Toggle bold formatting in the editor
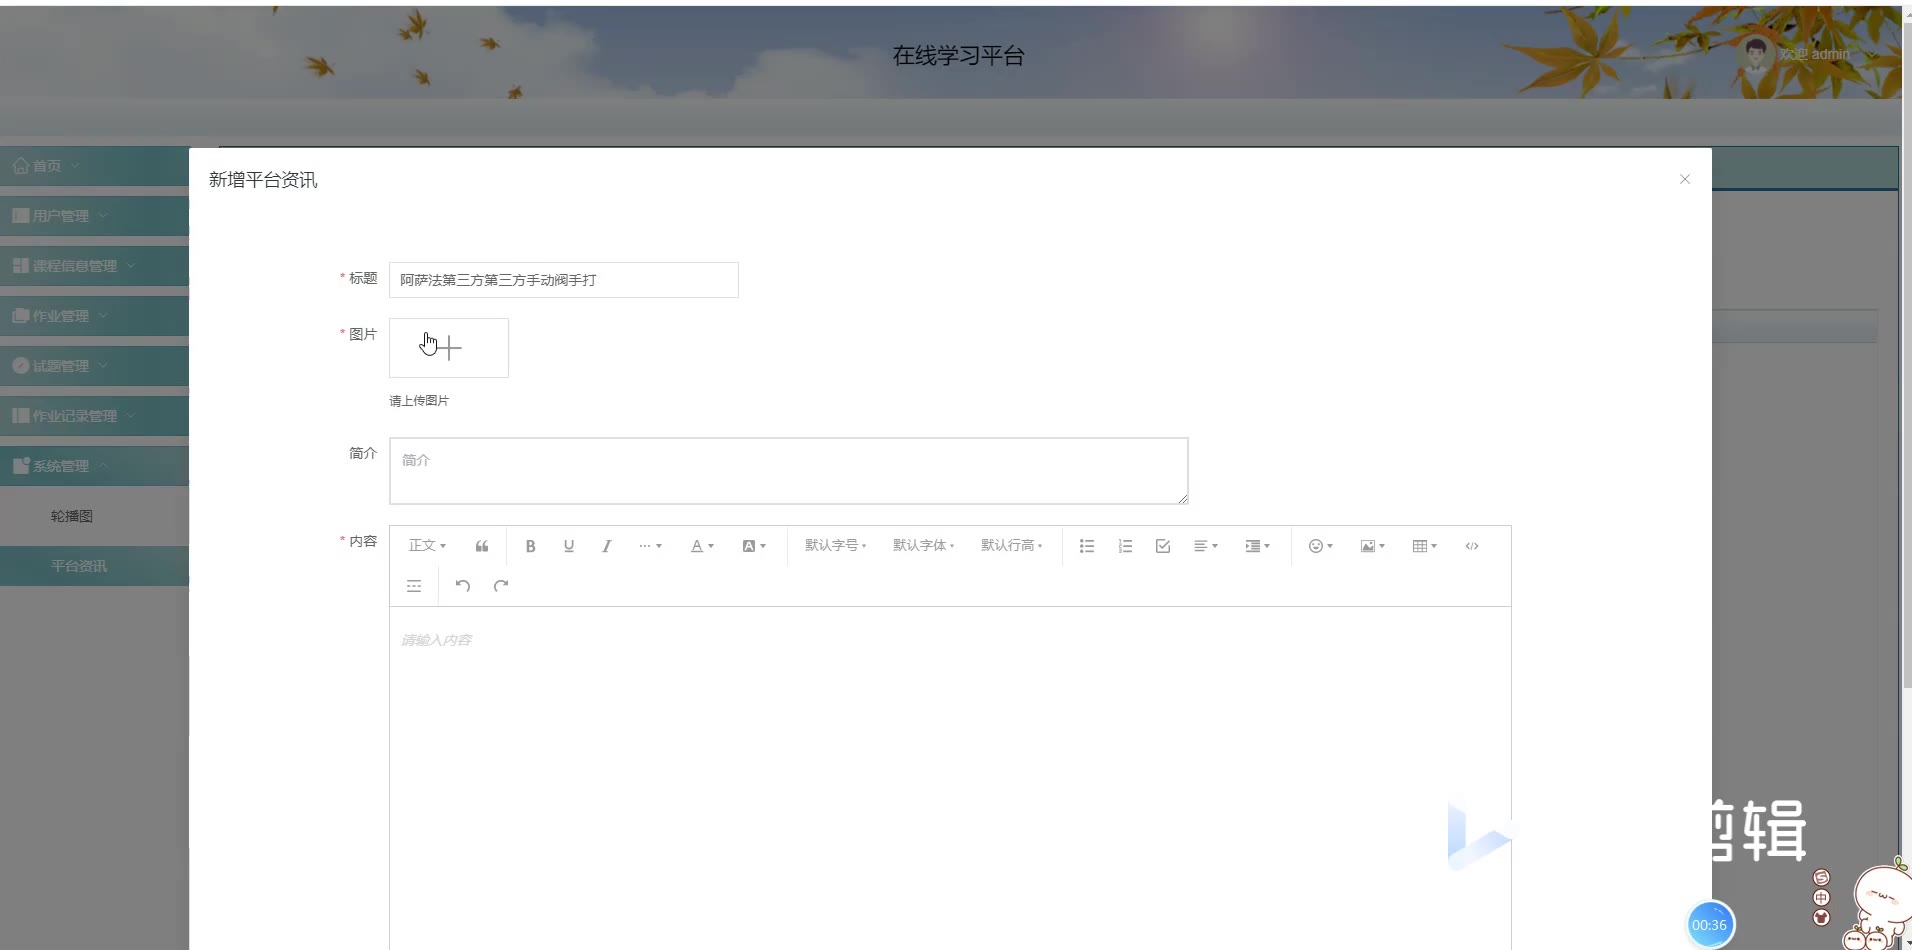Image resolution: width=1912 pixels, height=950 pixels. (531, 546)
